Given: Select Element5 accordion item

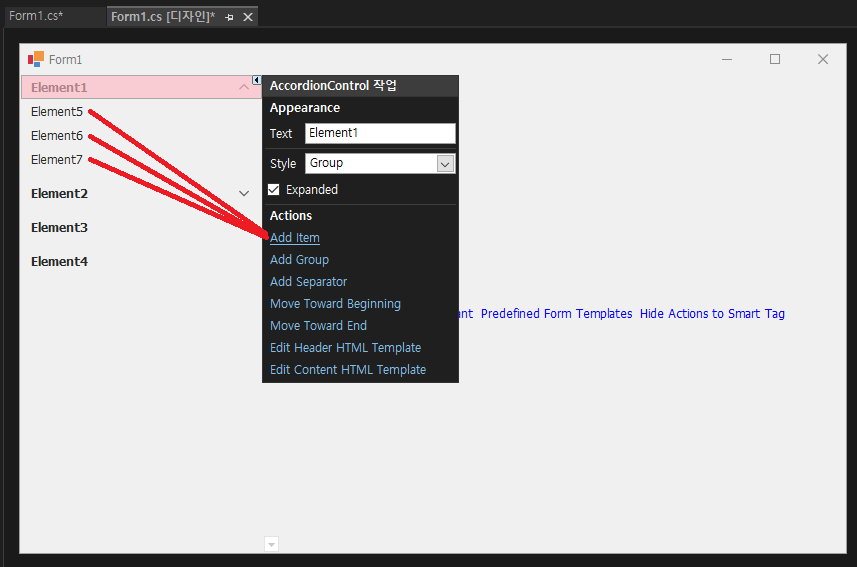Looking at the screenshot, I should [x=57, y=112].
